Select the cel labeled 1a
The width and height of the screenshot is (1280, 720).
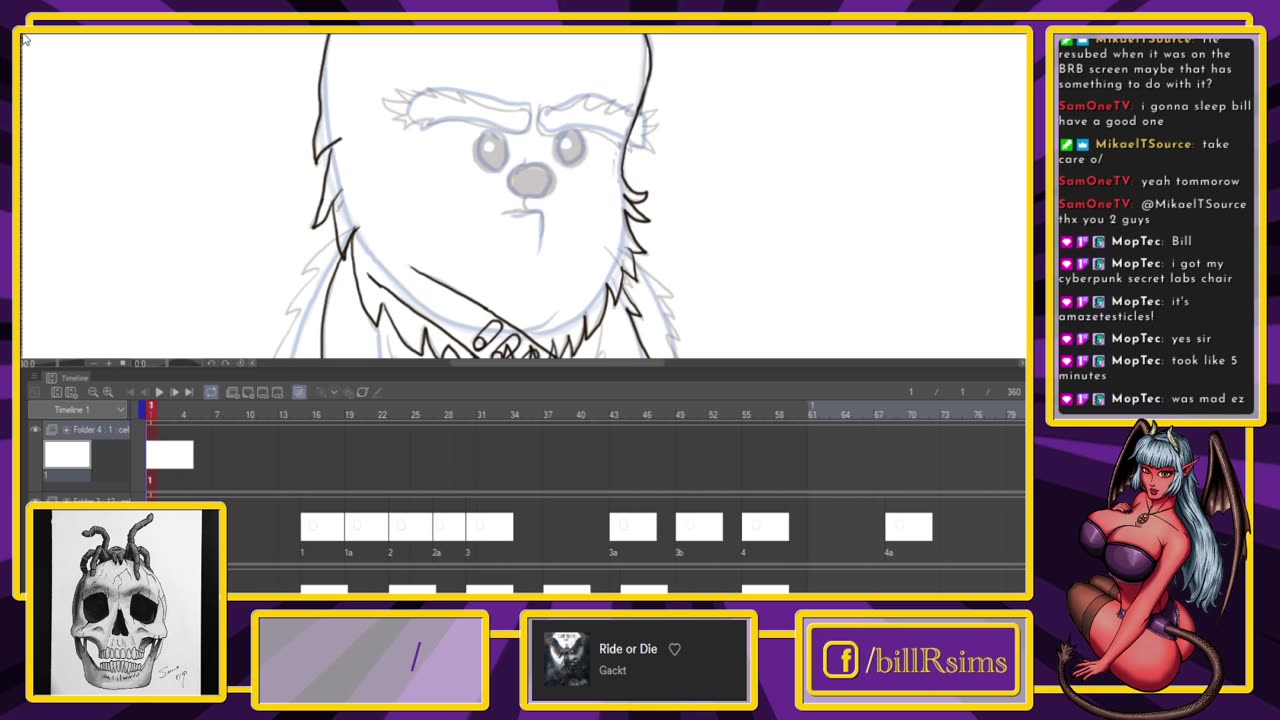pyautogui.click(x=366, y=527)
